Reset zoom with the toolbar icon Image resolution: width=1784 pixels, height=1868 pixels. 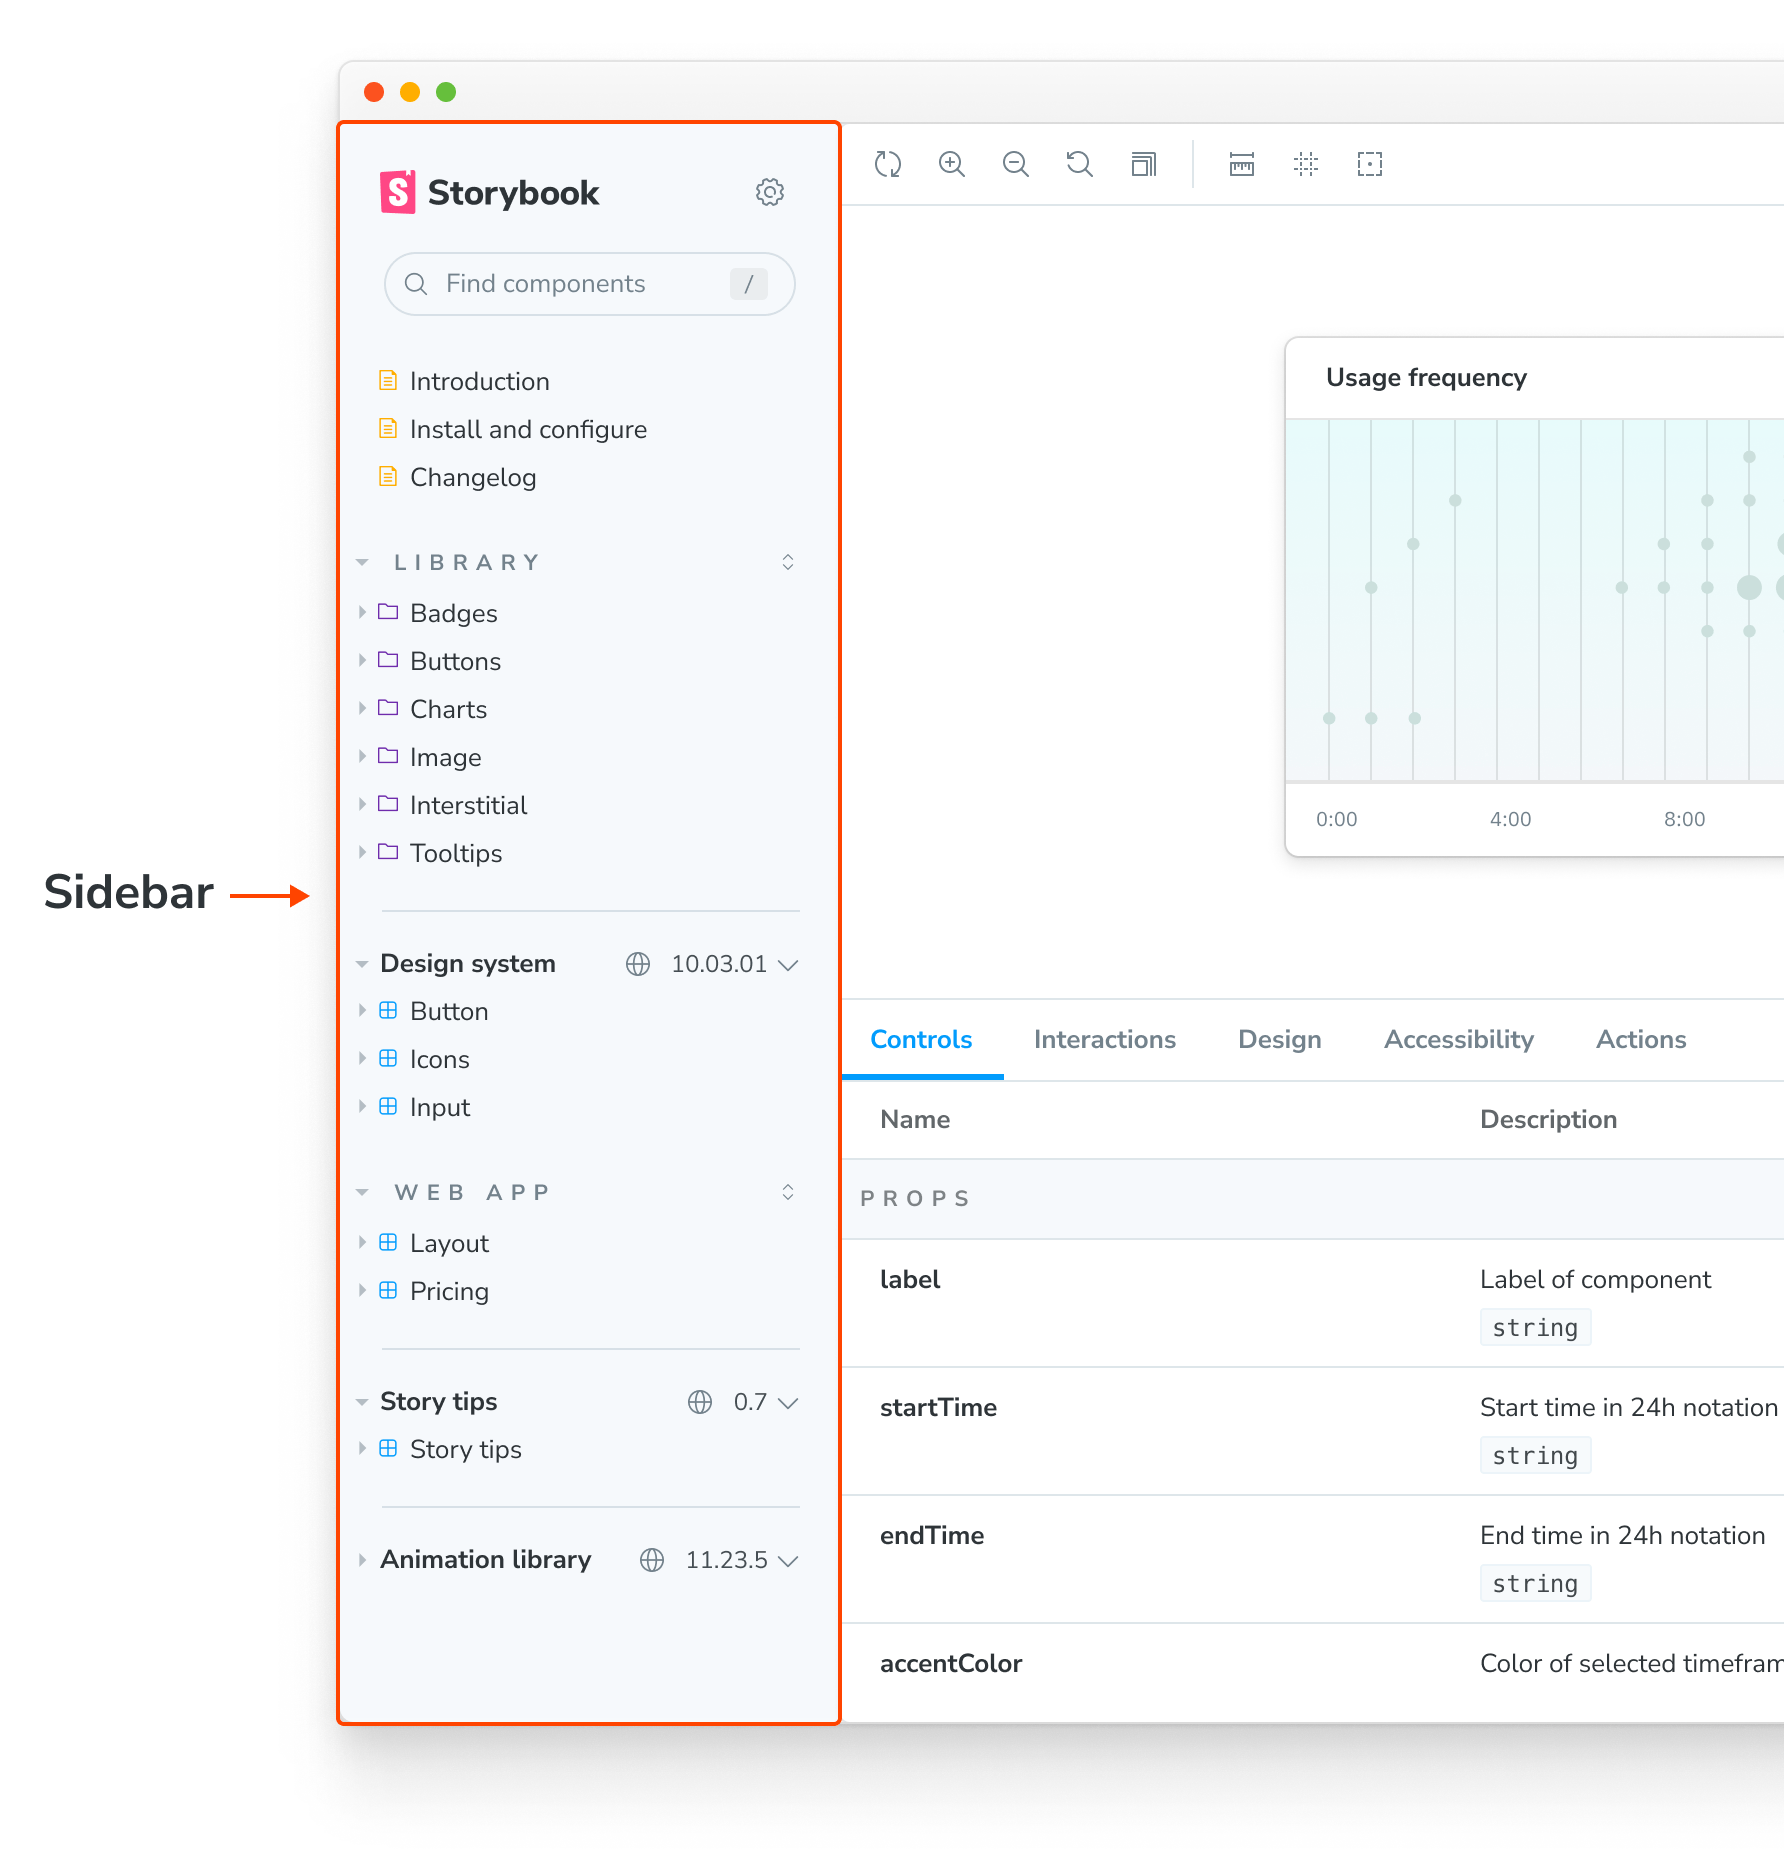coord(1080,164)
